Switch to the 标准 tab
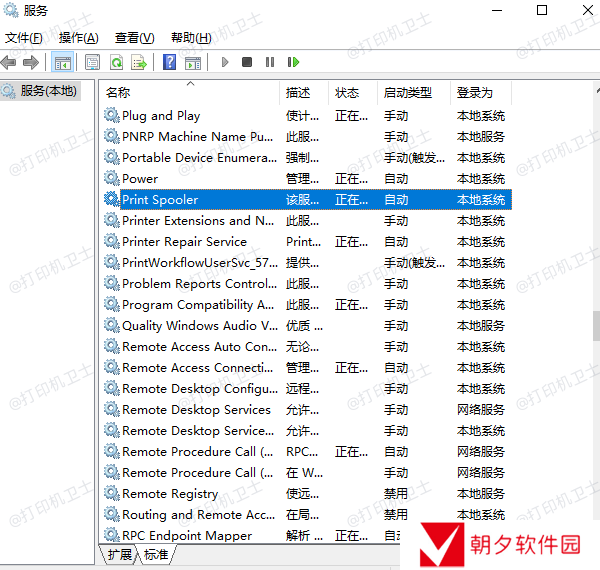Screen dimensions: 600x570 [x=156, y=554]
